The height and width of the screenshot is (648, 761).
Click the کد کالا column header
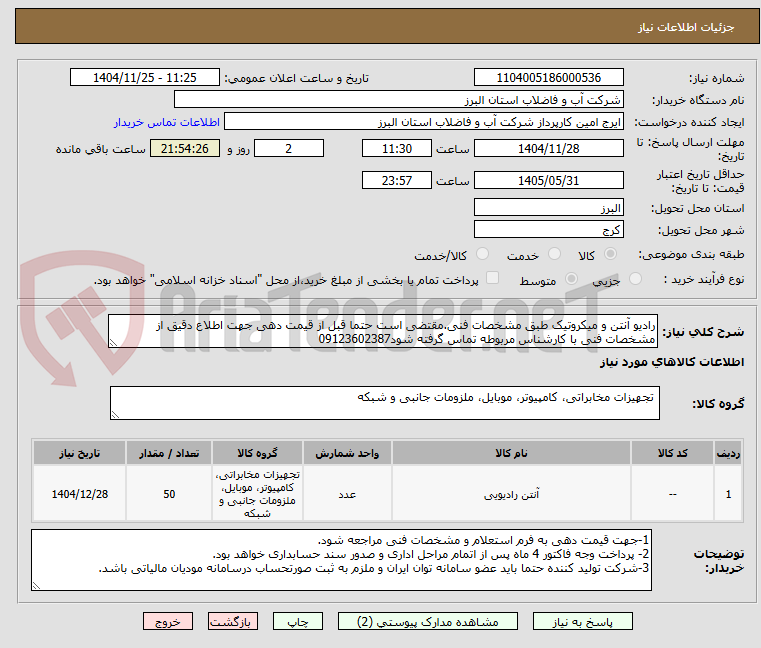point(673,453)
